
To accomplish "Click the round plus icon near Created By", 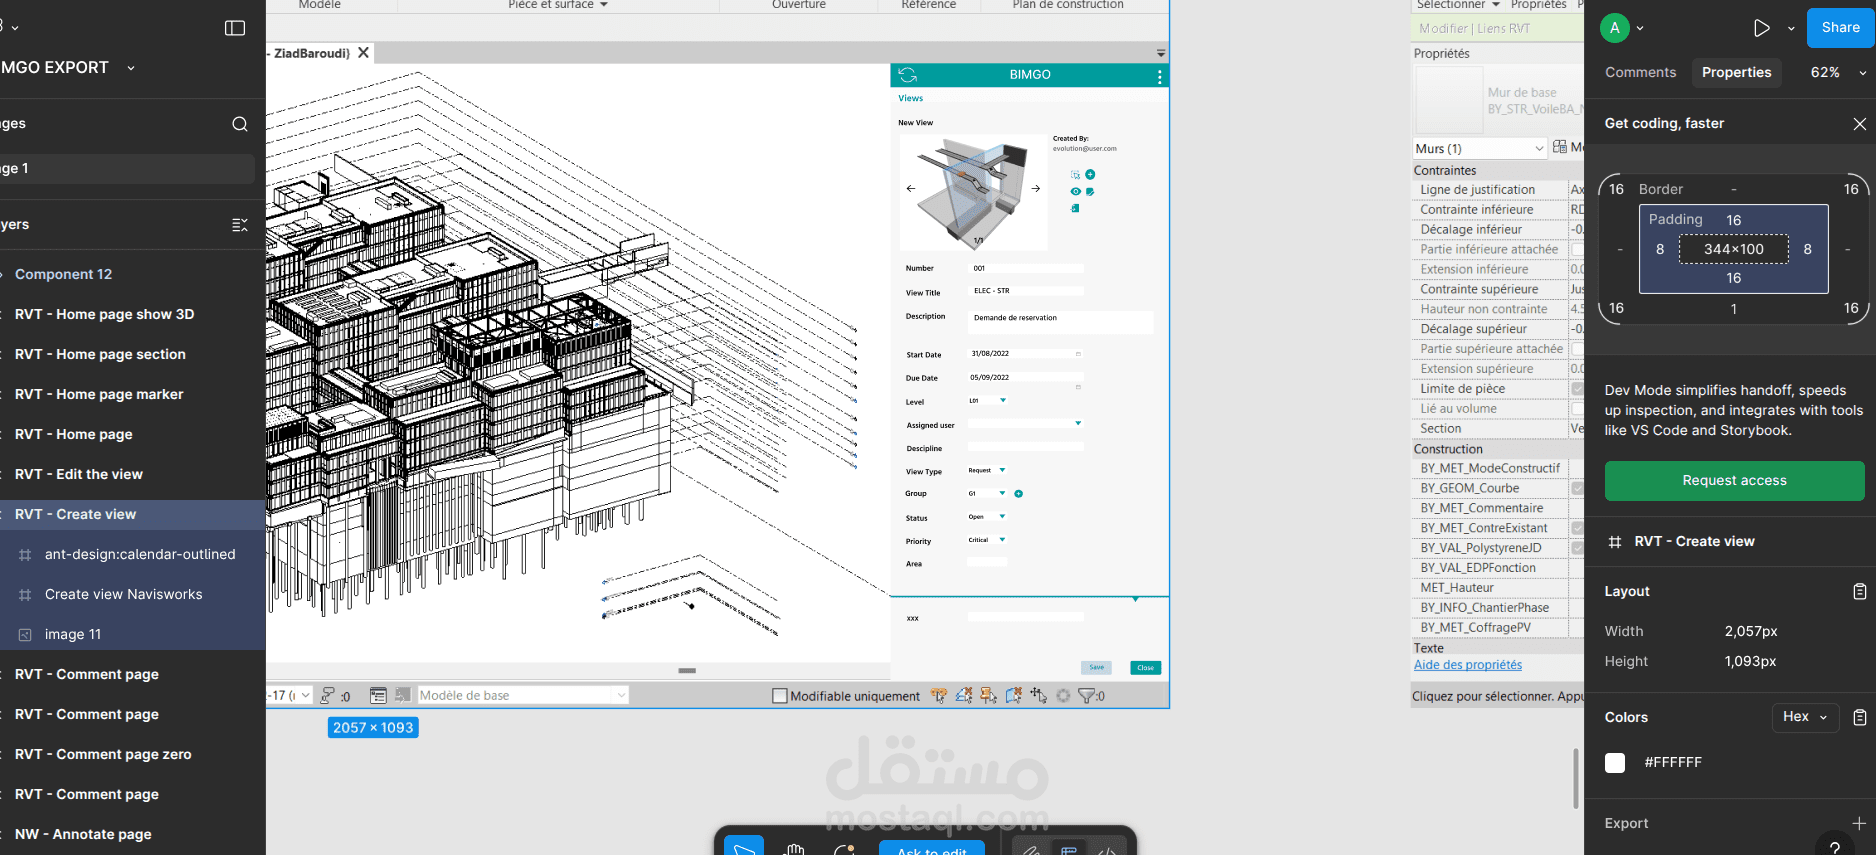I will pyautogui.click(x=1090, y=174).
